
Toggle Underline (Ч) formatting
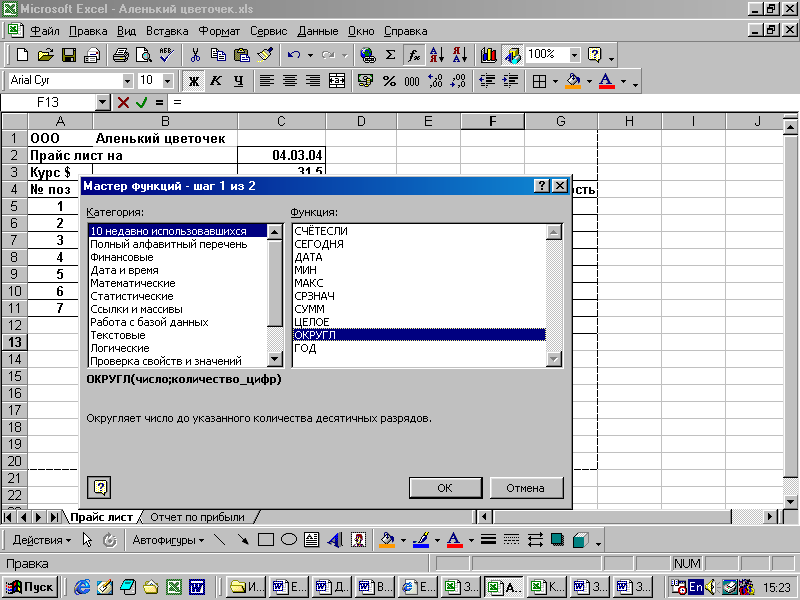pos(238,81)
